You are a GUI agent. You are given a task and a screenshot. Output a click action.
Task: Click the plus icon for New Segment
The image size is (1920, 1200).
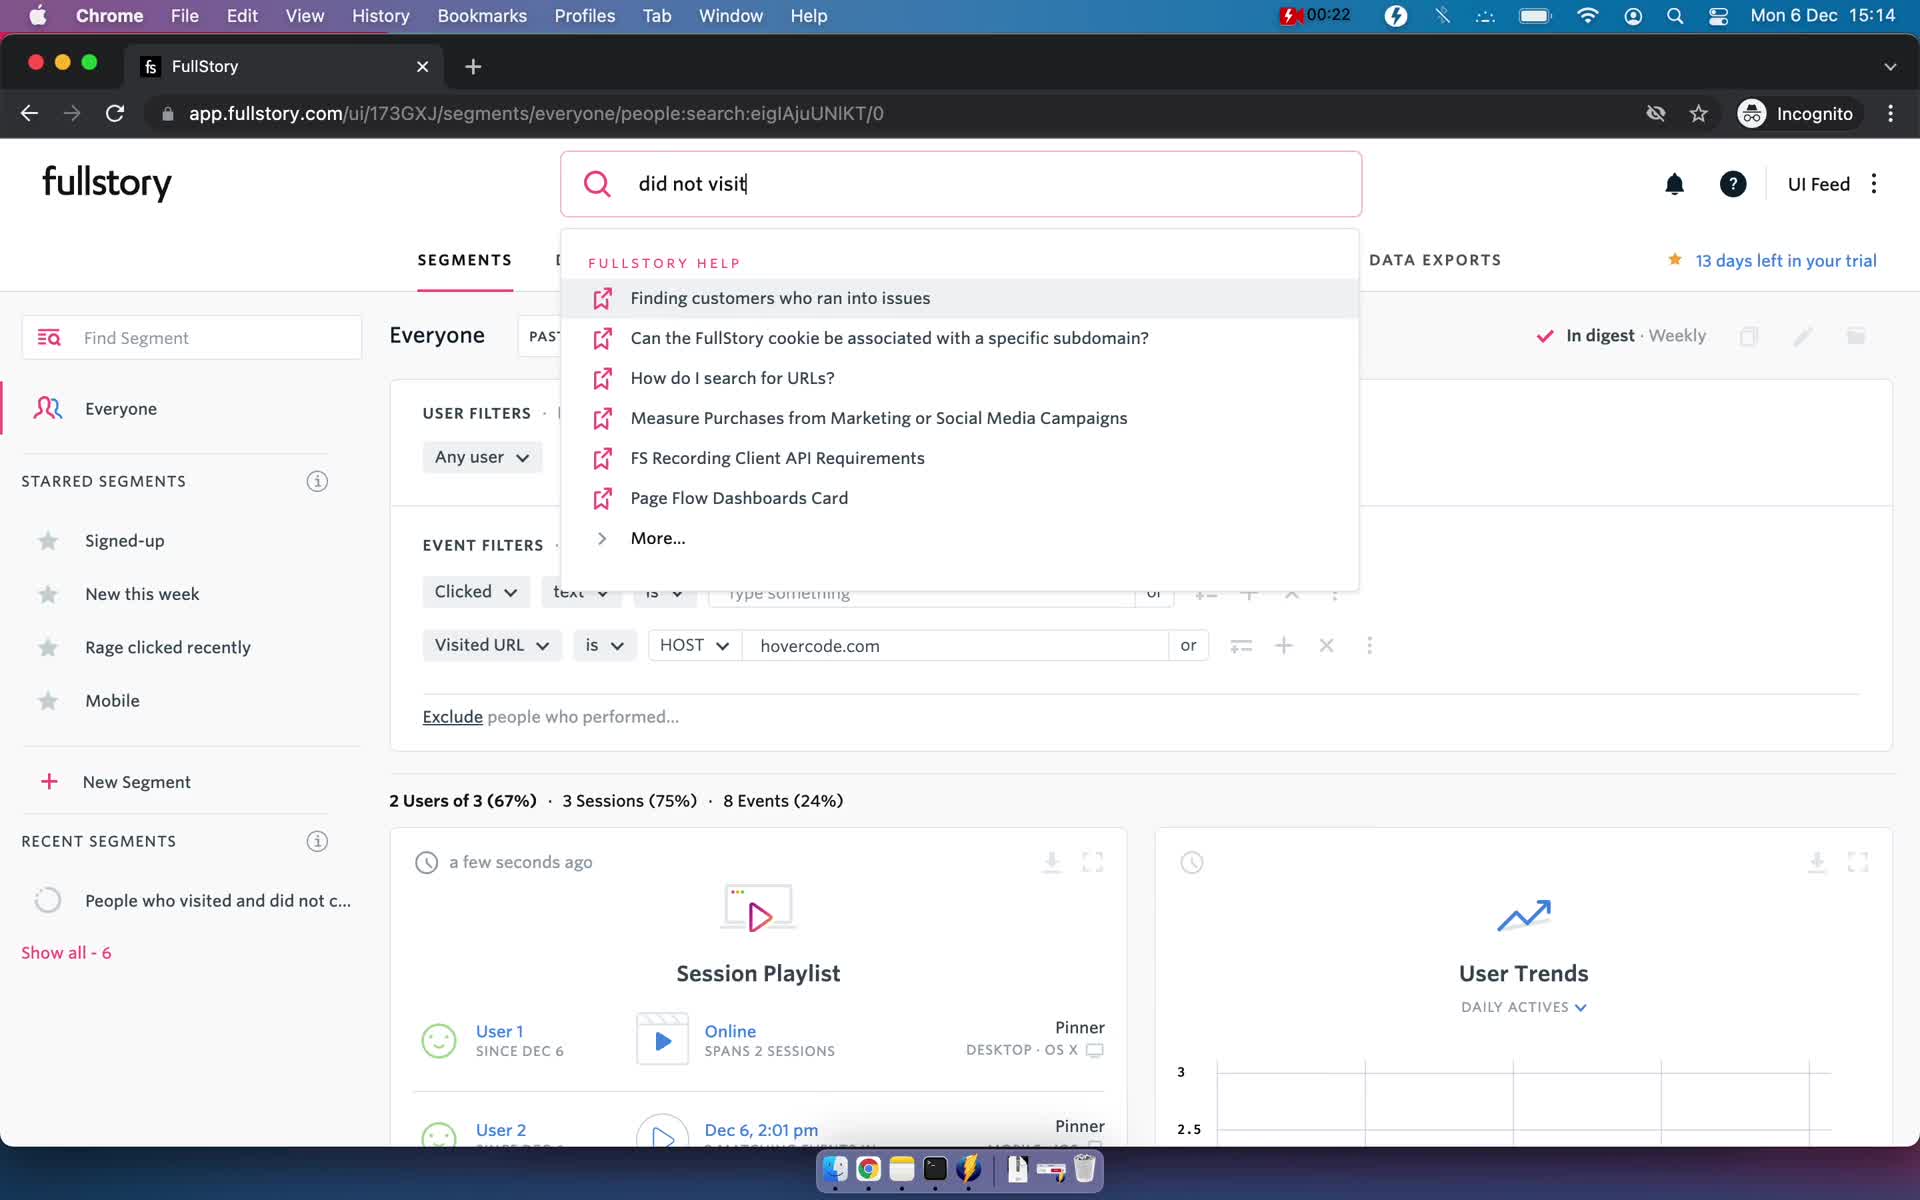(x=49, y=781)
